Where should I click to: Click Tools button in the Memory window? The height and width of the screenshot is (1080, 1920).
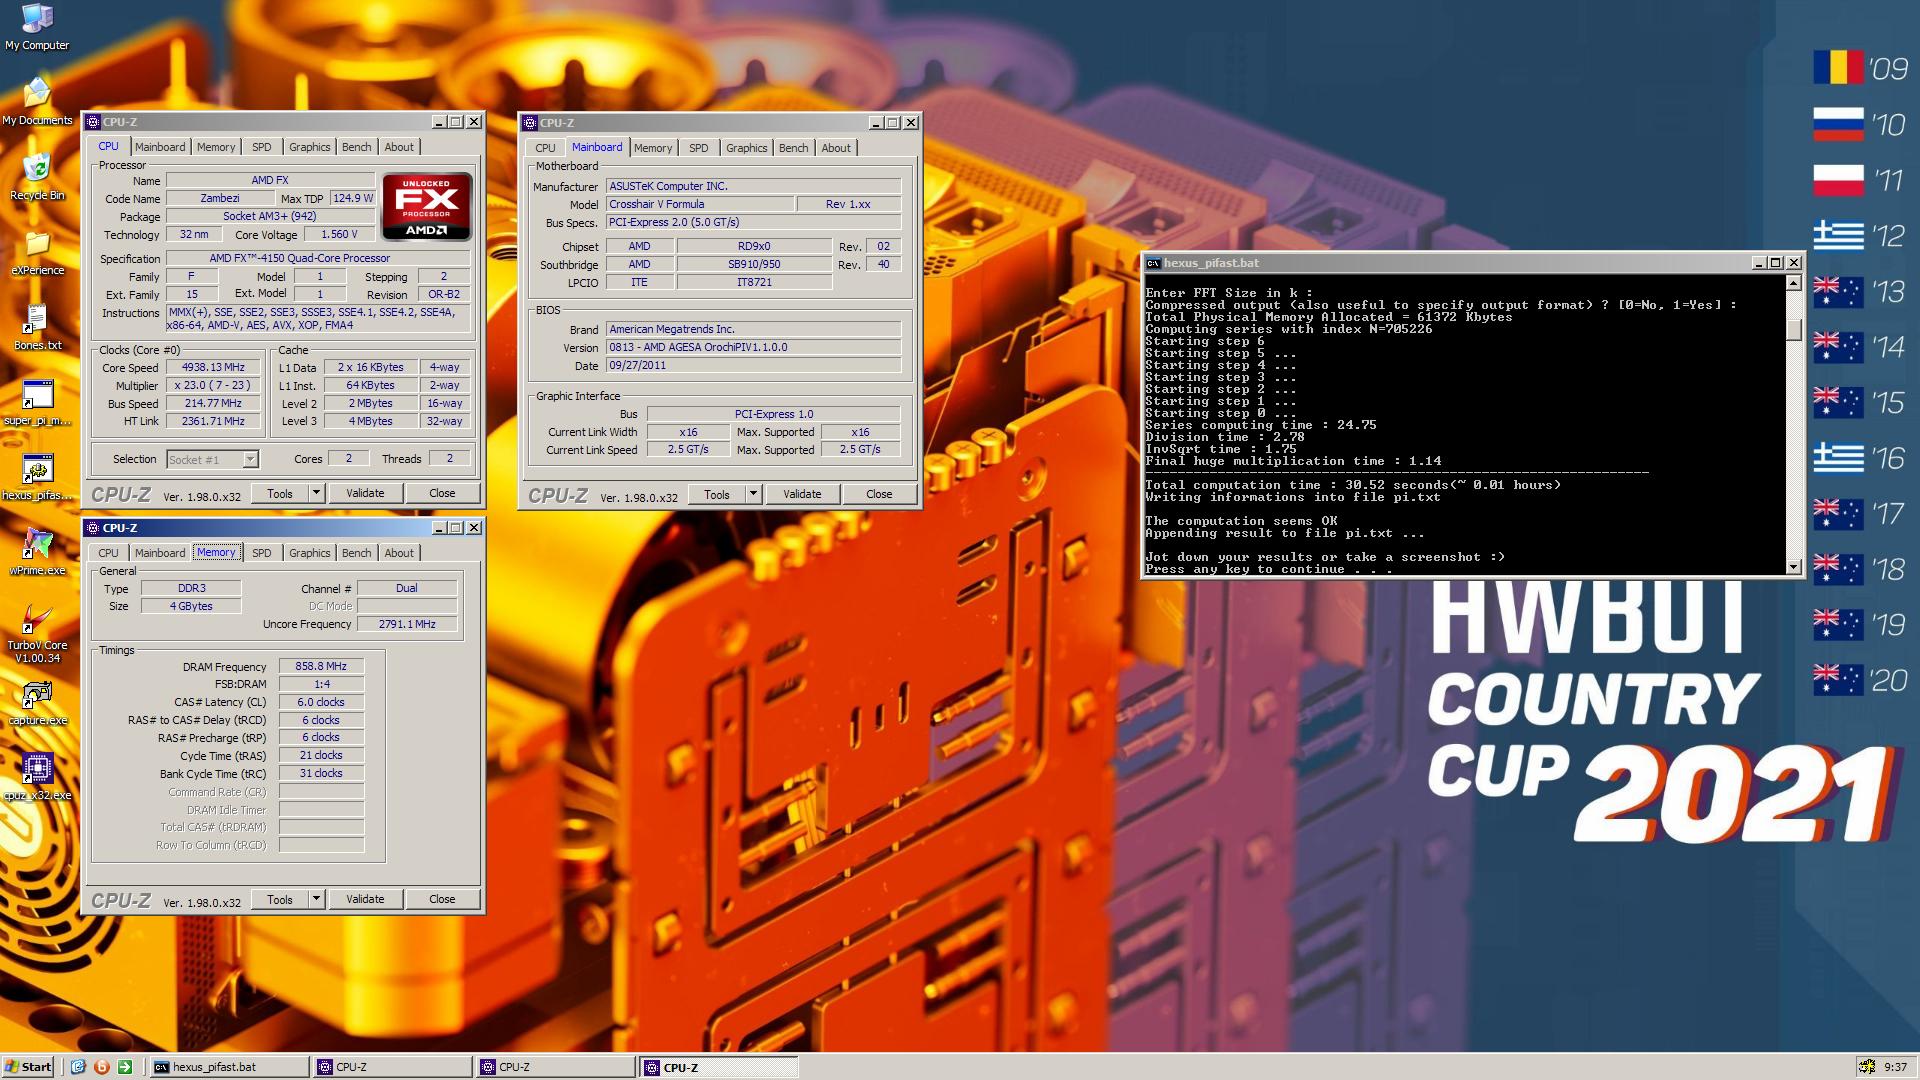point(280,899)
